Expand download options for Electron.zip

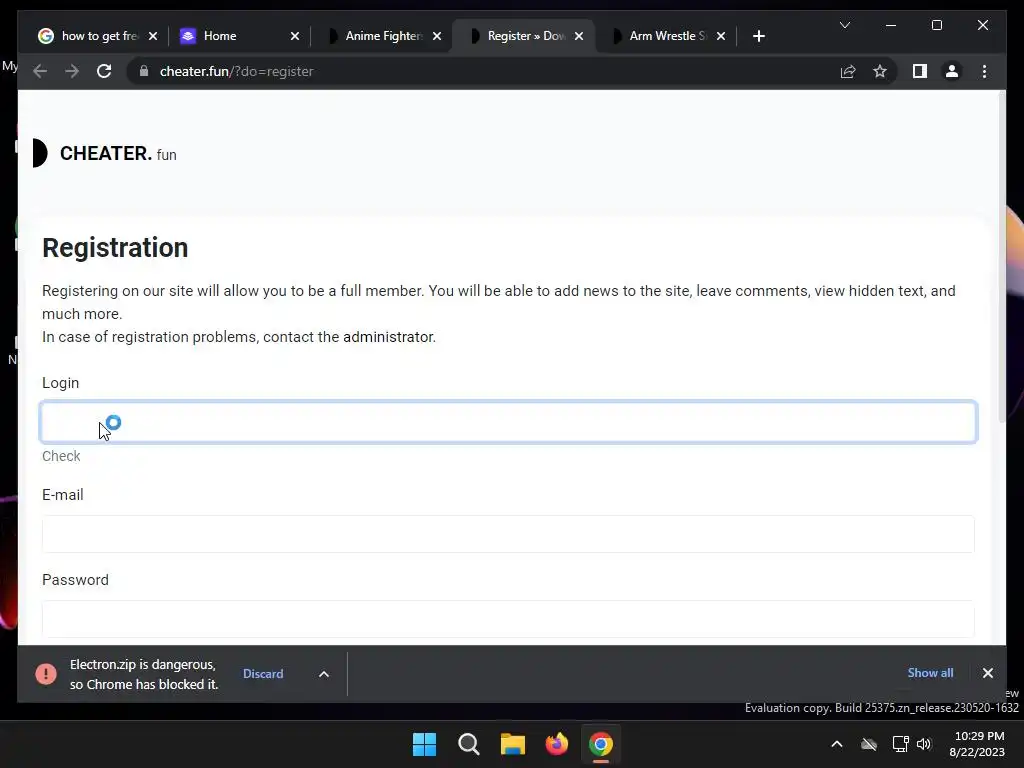tap(324, 674)
